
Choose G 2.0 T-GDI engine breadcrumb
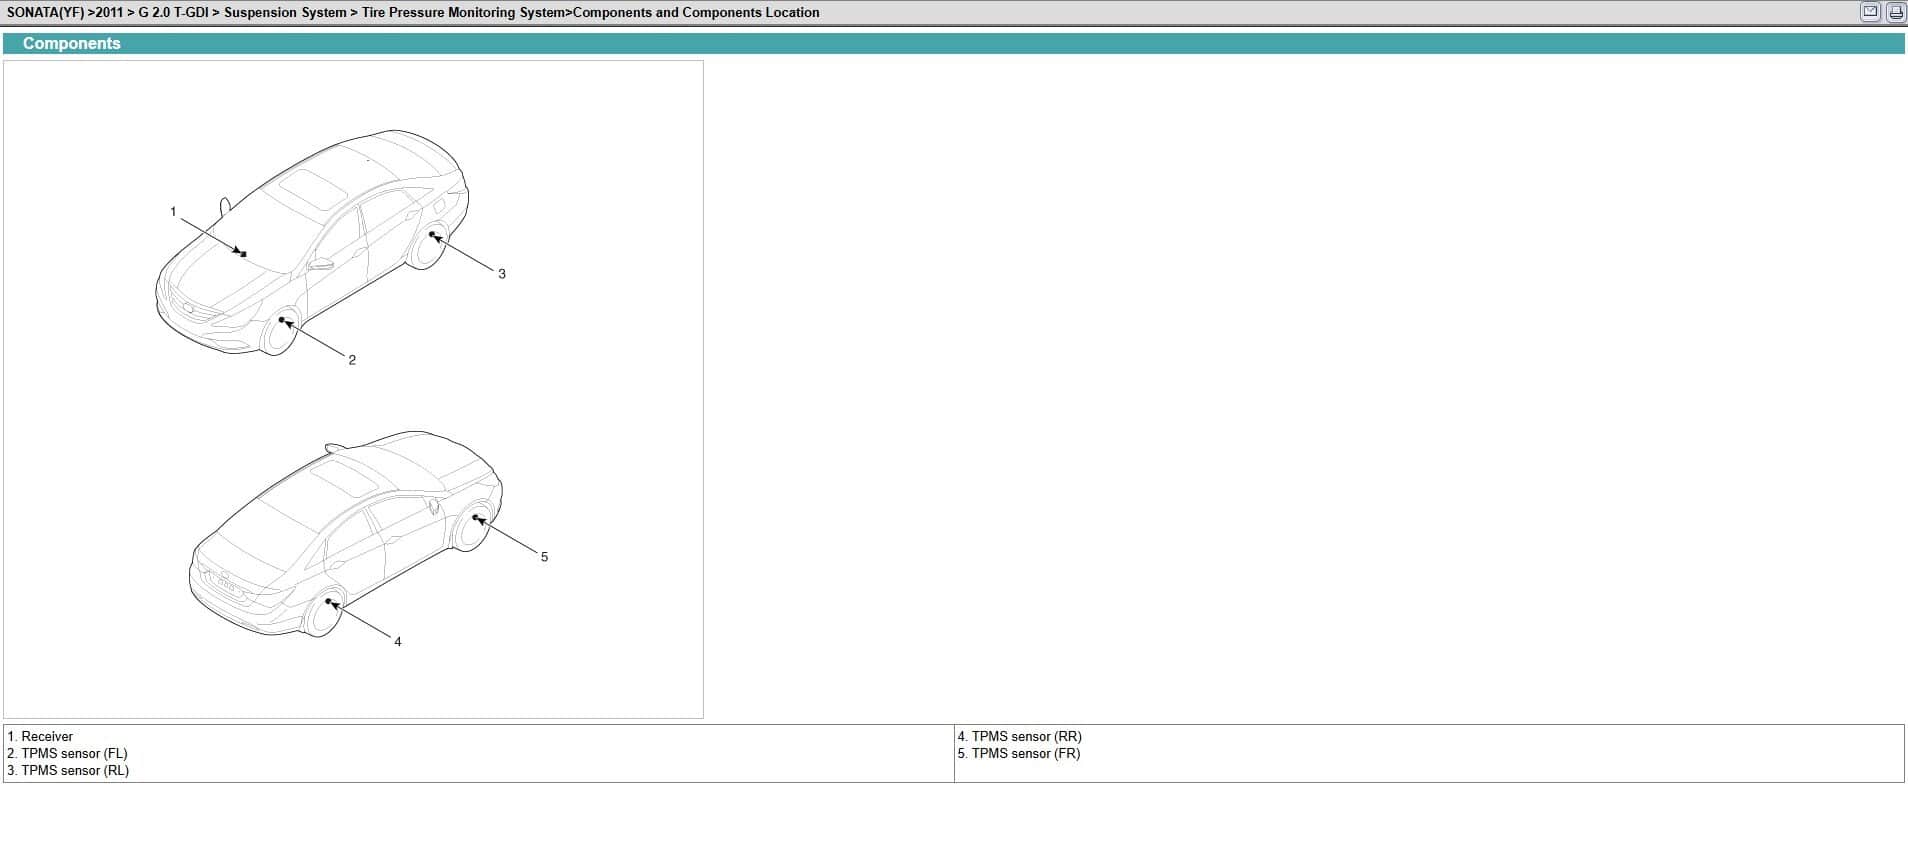pos(173,13)
